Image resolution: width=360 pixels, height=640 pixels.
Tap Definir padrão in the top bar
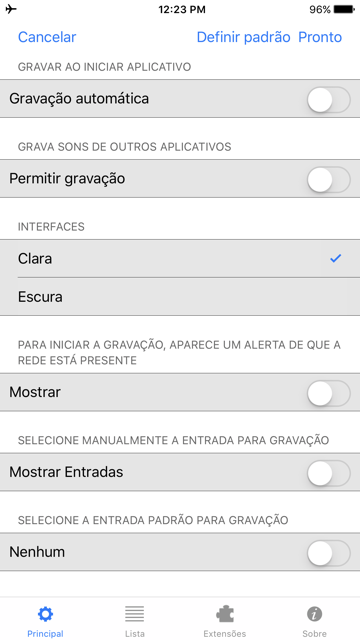243,37
